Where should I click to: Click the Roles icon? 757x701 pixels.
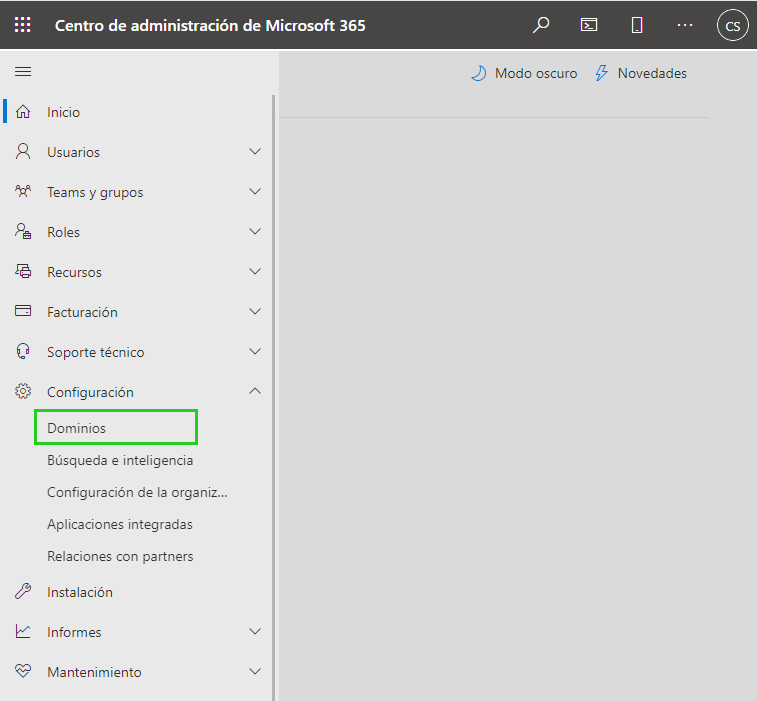[23, 231]
